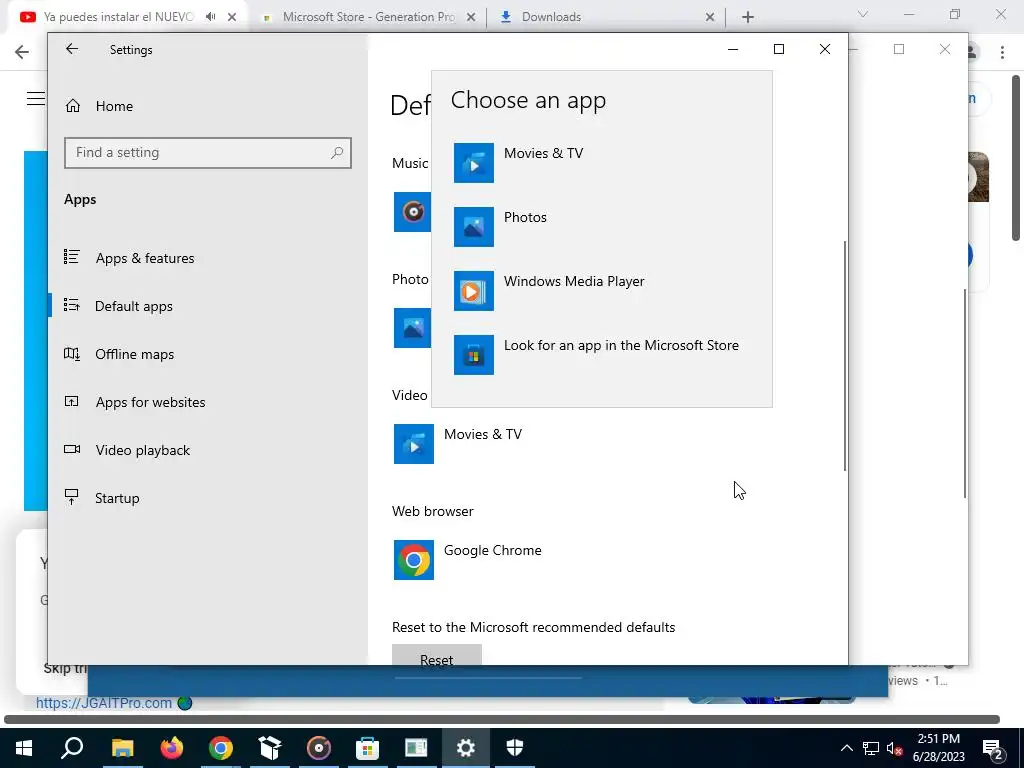Show hidden system tray icons
This screenshot has width=1024, height=768.
coord(846,748)
